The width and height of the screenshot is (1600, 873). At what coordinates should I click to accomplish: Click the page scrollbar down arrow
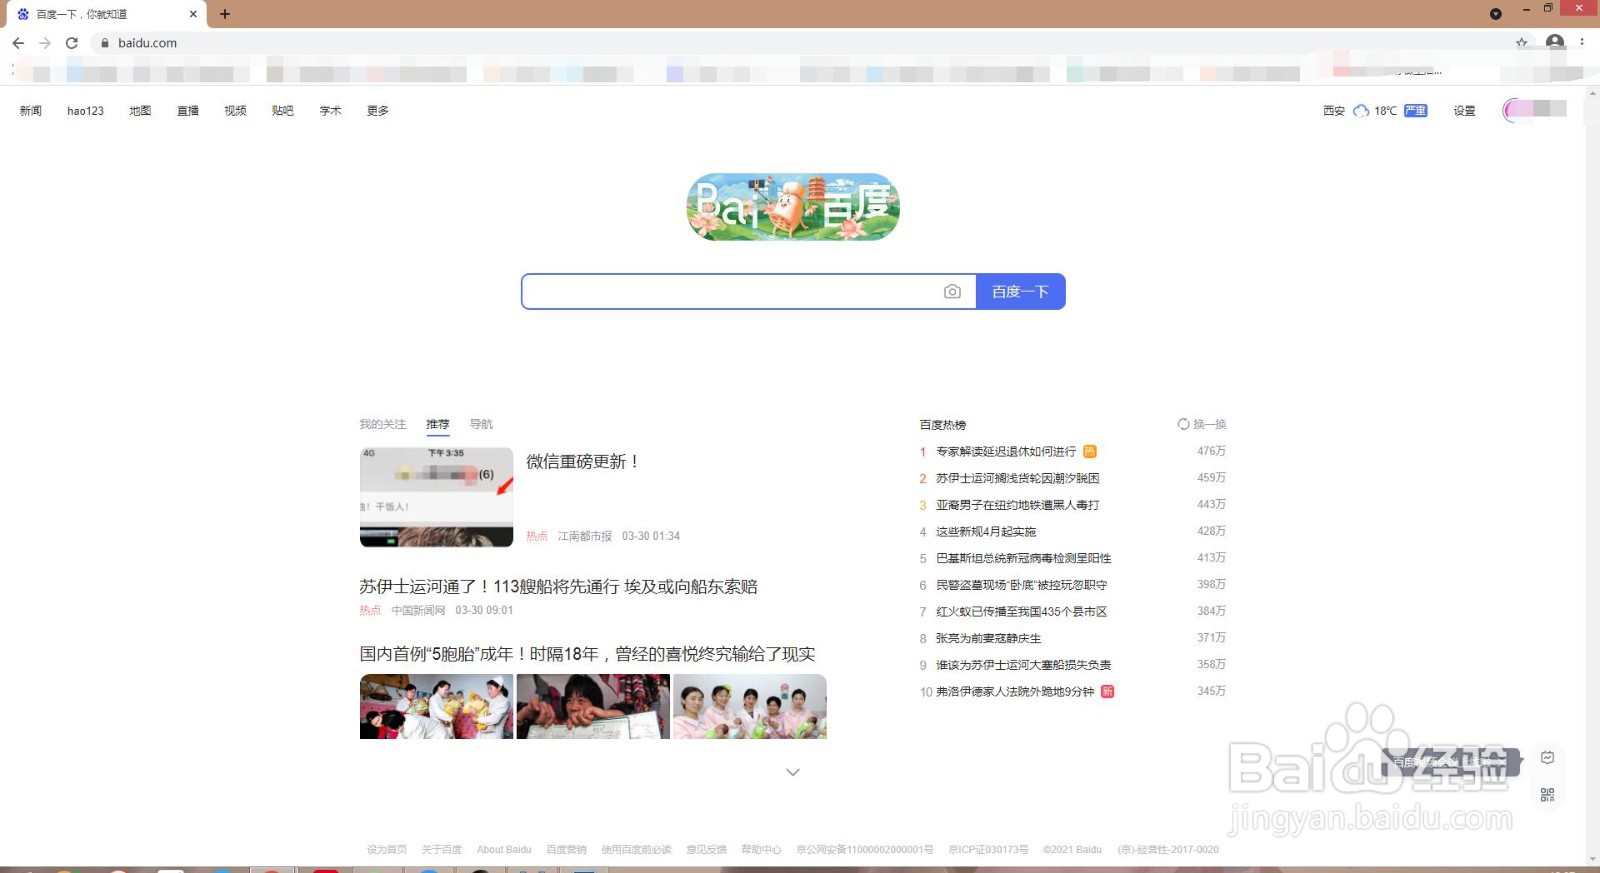coord(1593,858)
